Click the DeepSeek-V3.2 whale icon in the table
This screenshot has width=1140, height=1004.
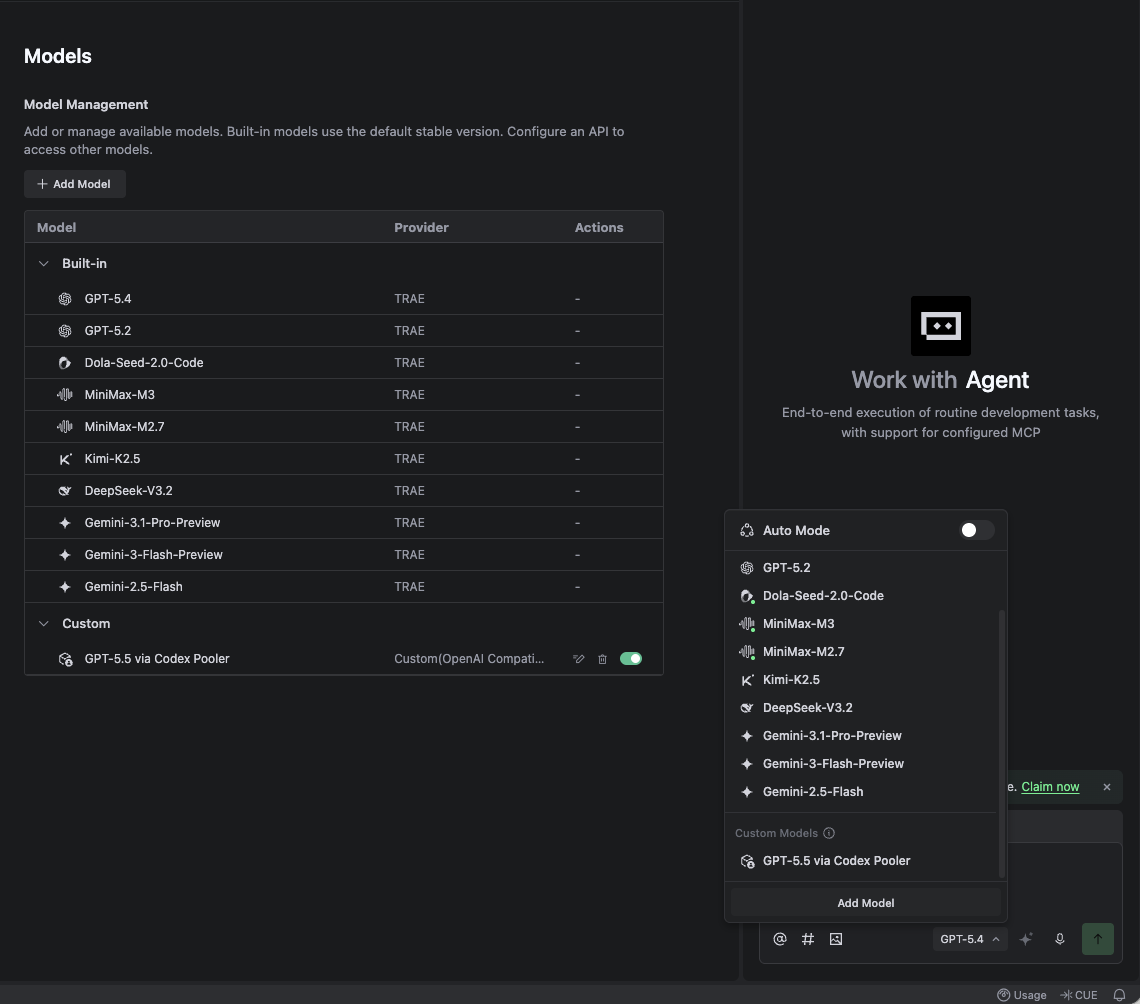point(65,491)
